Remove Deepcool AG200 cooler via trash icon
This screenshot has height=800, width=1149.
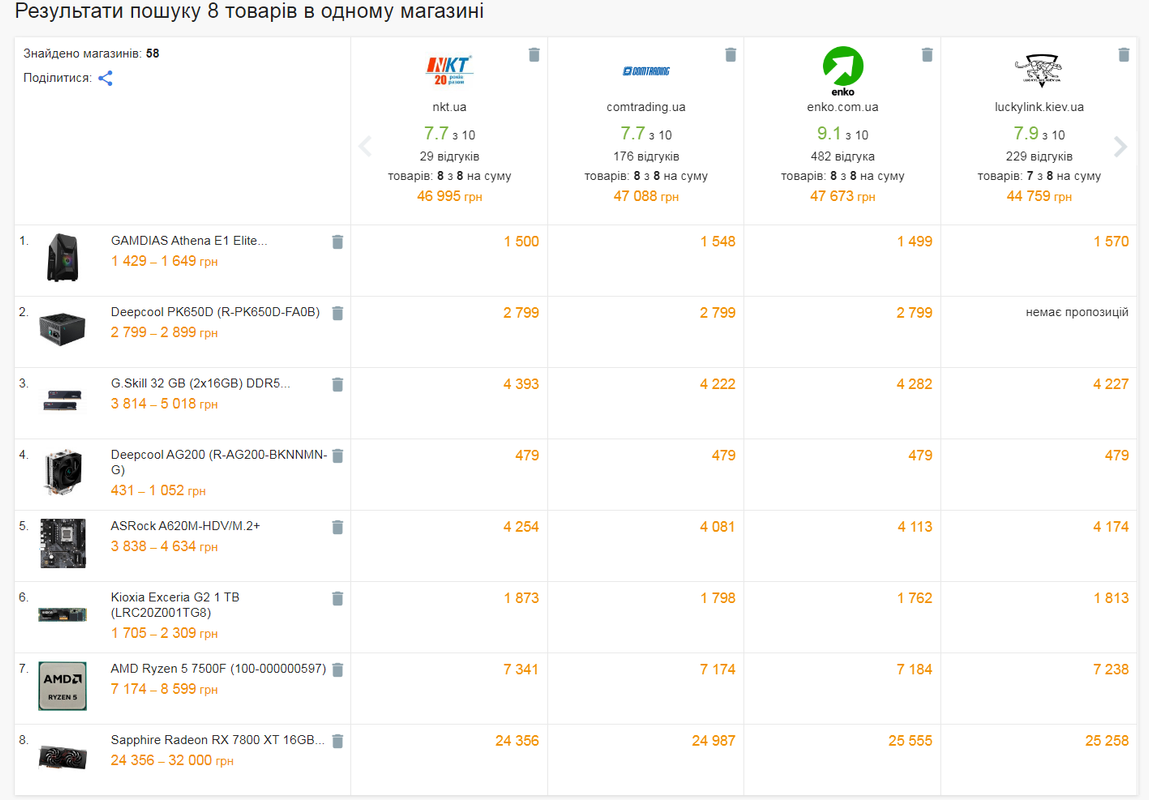(x=338, y=456)
